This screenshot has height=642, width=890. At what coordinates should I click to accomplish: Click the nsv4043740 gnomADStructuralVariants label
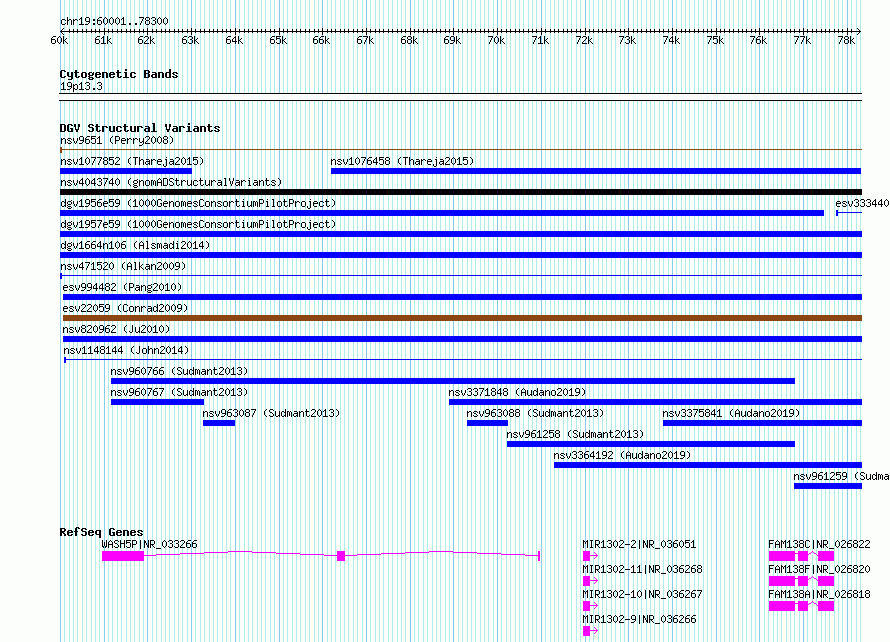point(171,182)
